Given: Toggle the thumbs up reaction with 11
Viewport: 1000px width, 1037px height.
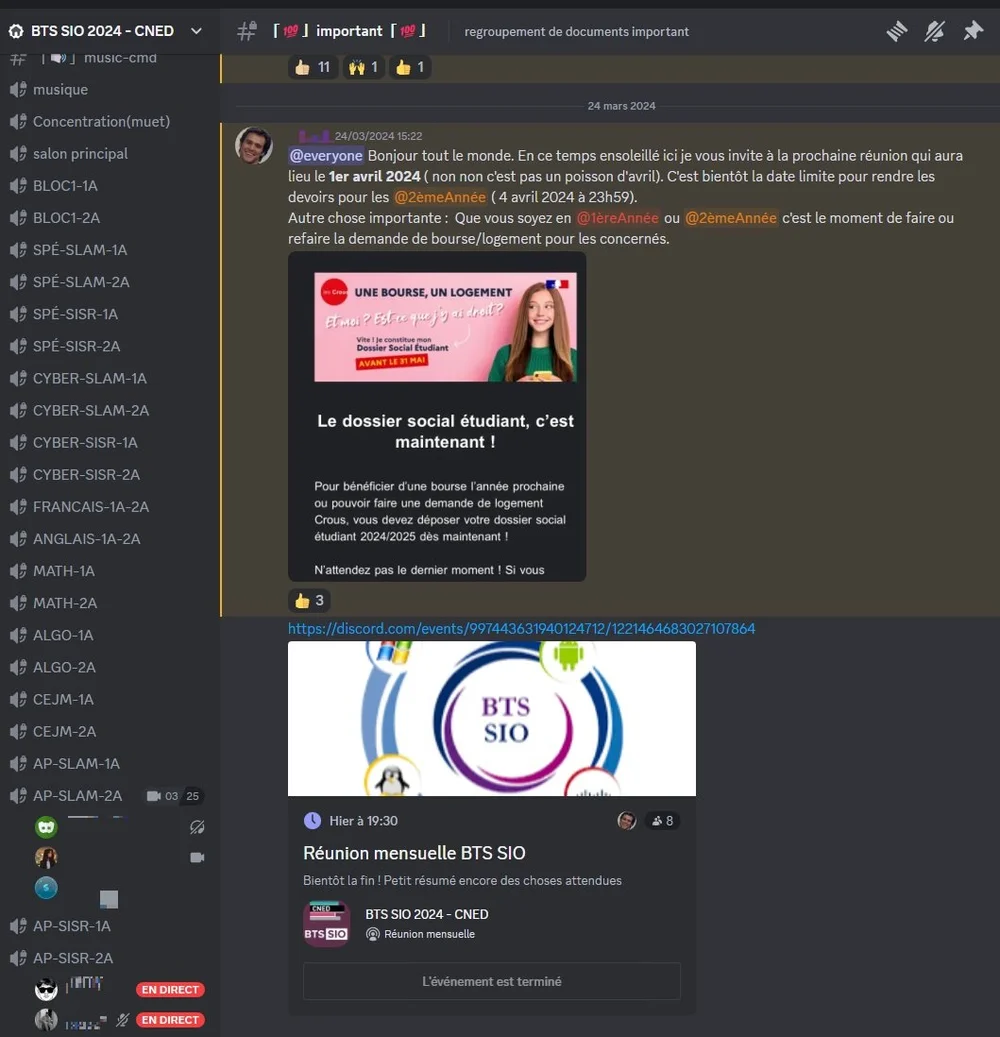Looking at the screenshot, I should pyautogui.click(x=313, y=67).
